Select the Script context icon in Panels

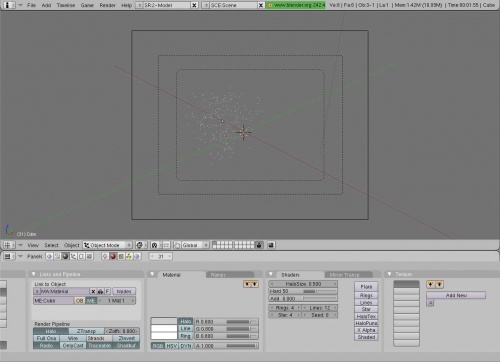click(57, 256)
